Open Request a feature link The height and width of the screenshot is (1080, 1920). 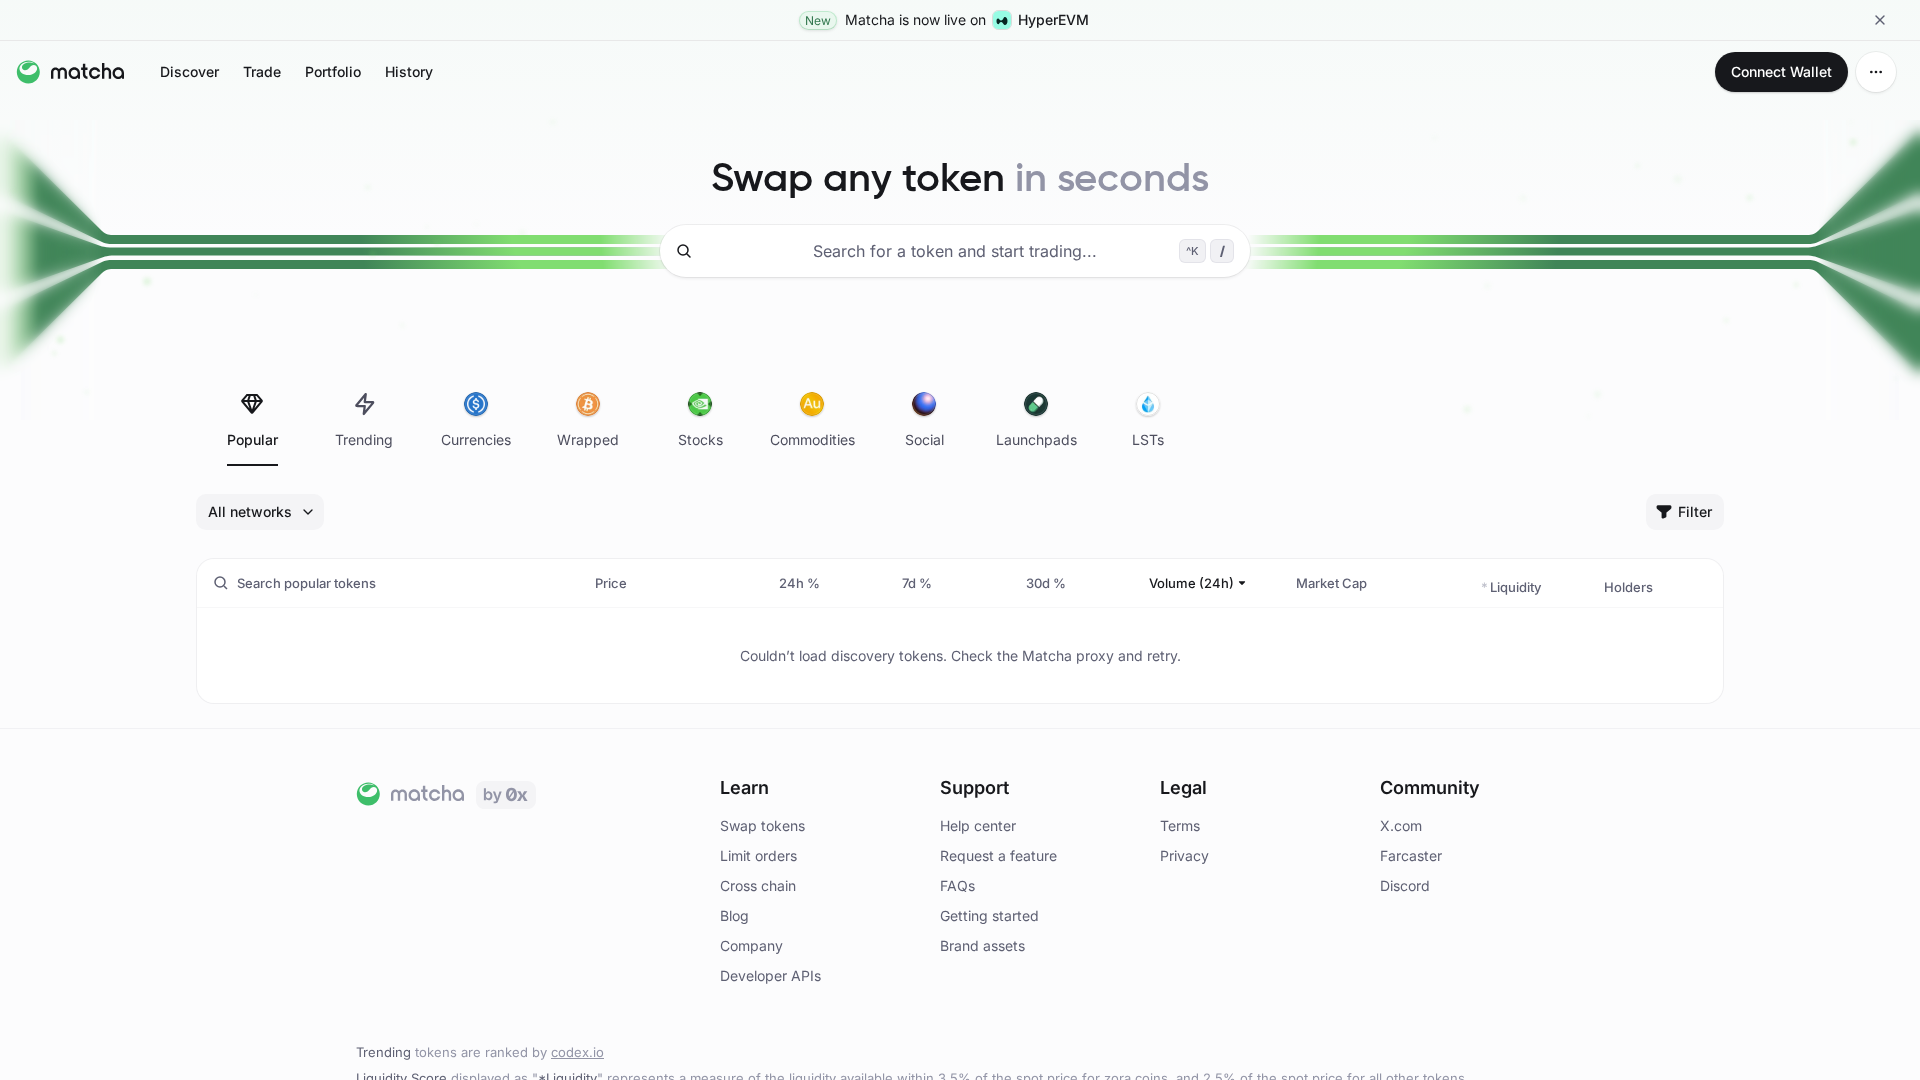tap(998, 856)
